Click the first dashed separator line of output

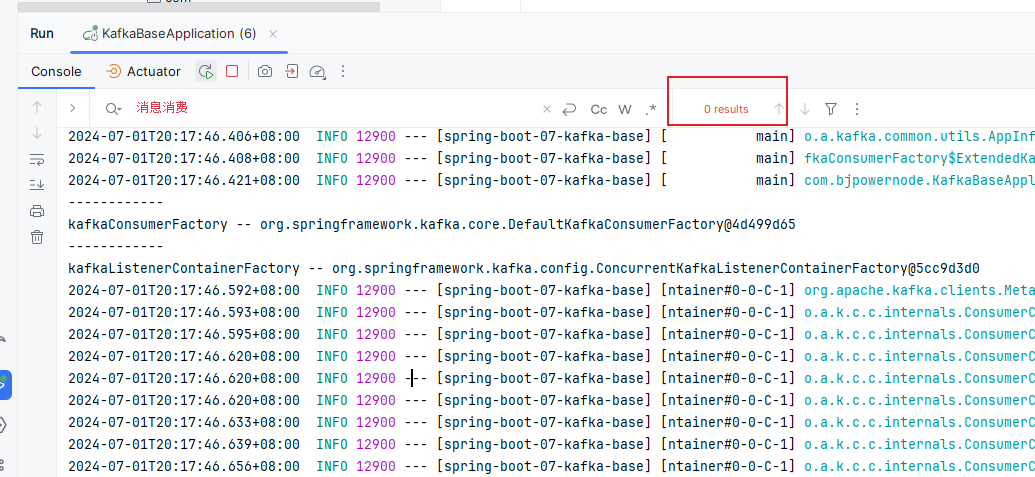click(116, 203)
